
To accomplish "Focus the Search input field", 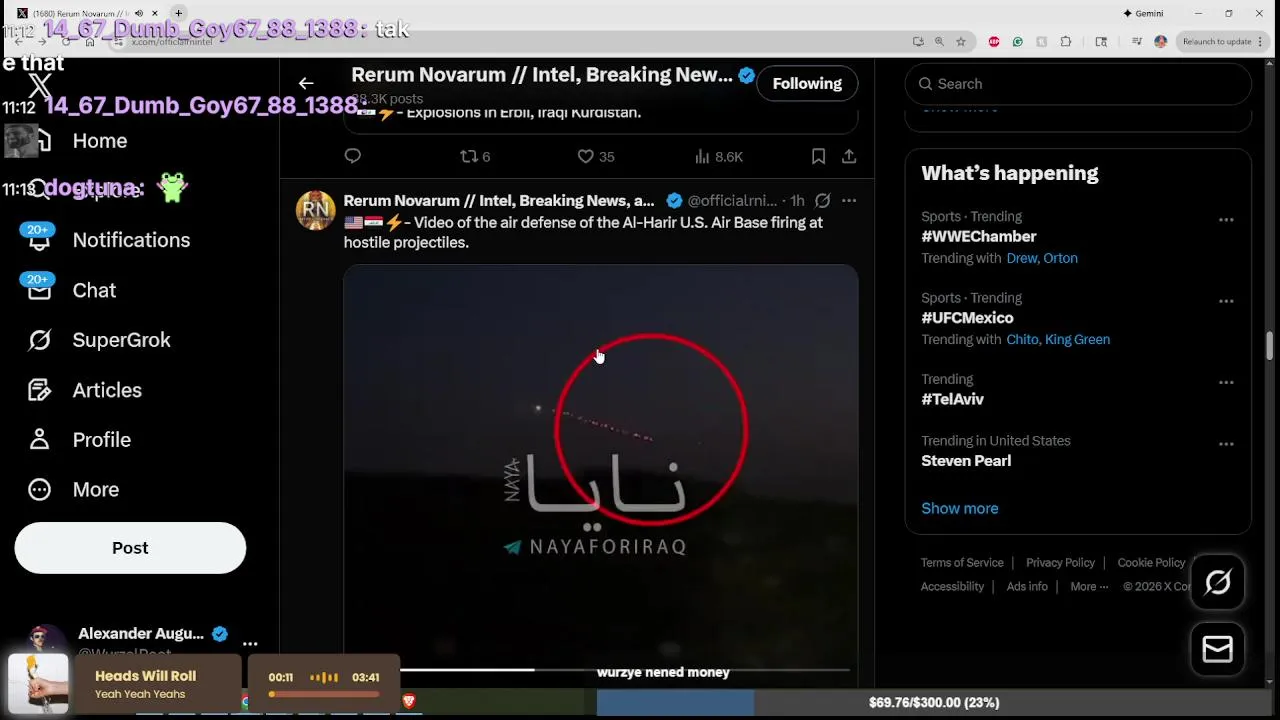I will 1078,84.
